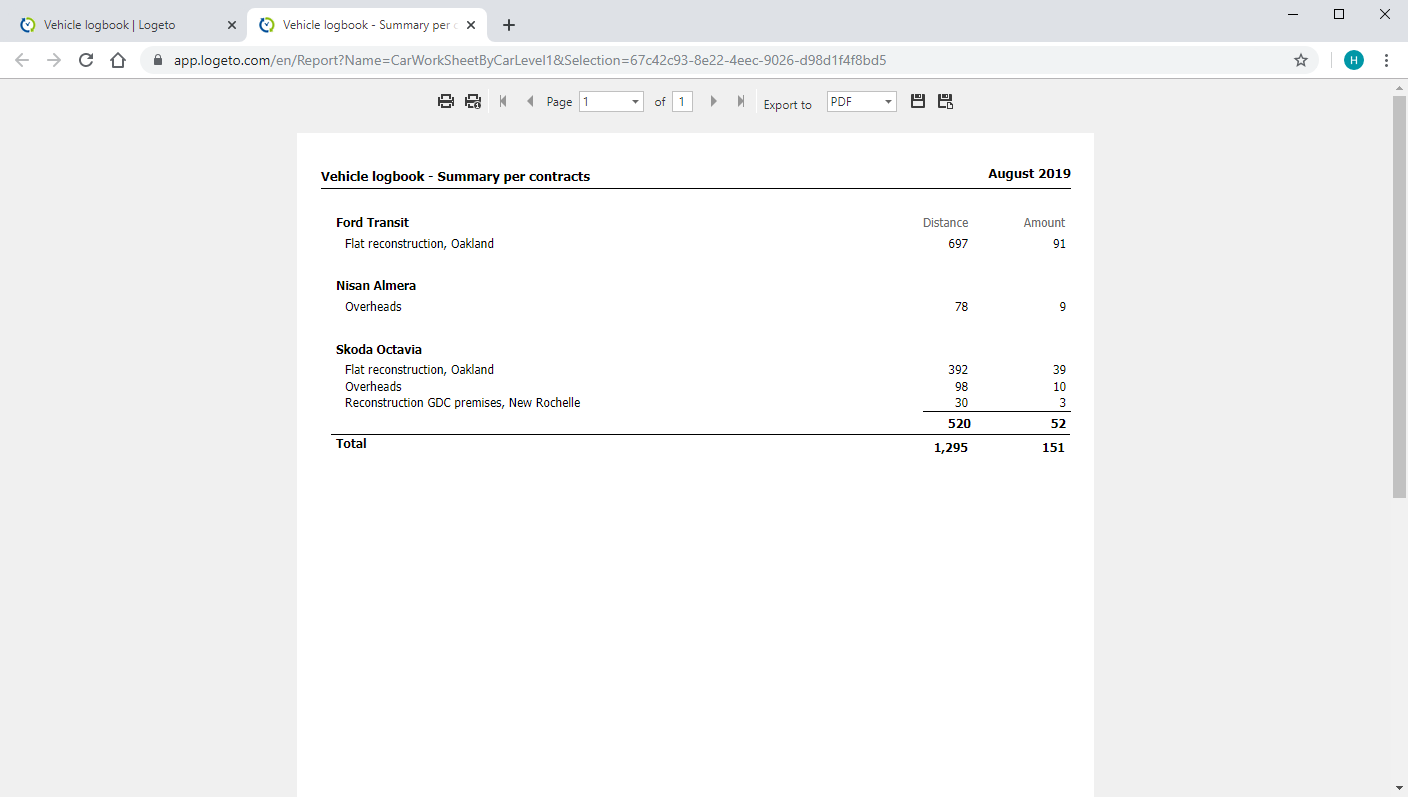Image resolution: width=1408 pixels, height=797 pixels.
Task: Click the Save export floppy icon
Action: [918, 101]
